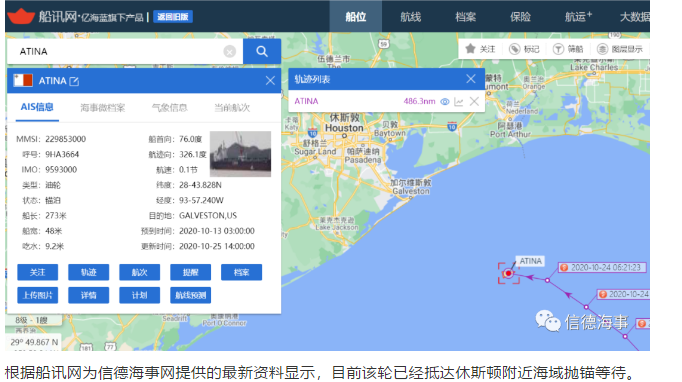Viewport: 682px width, 382px height.
Task: Open the 图层显示 layer display menu
Action: click(620, 49)
